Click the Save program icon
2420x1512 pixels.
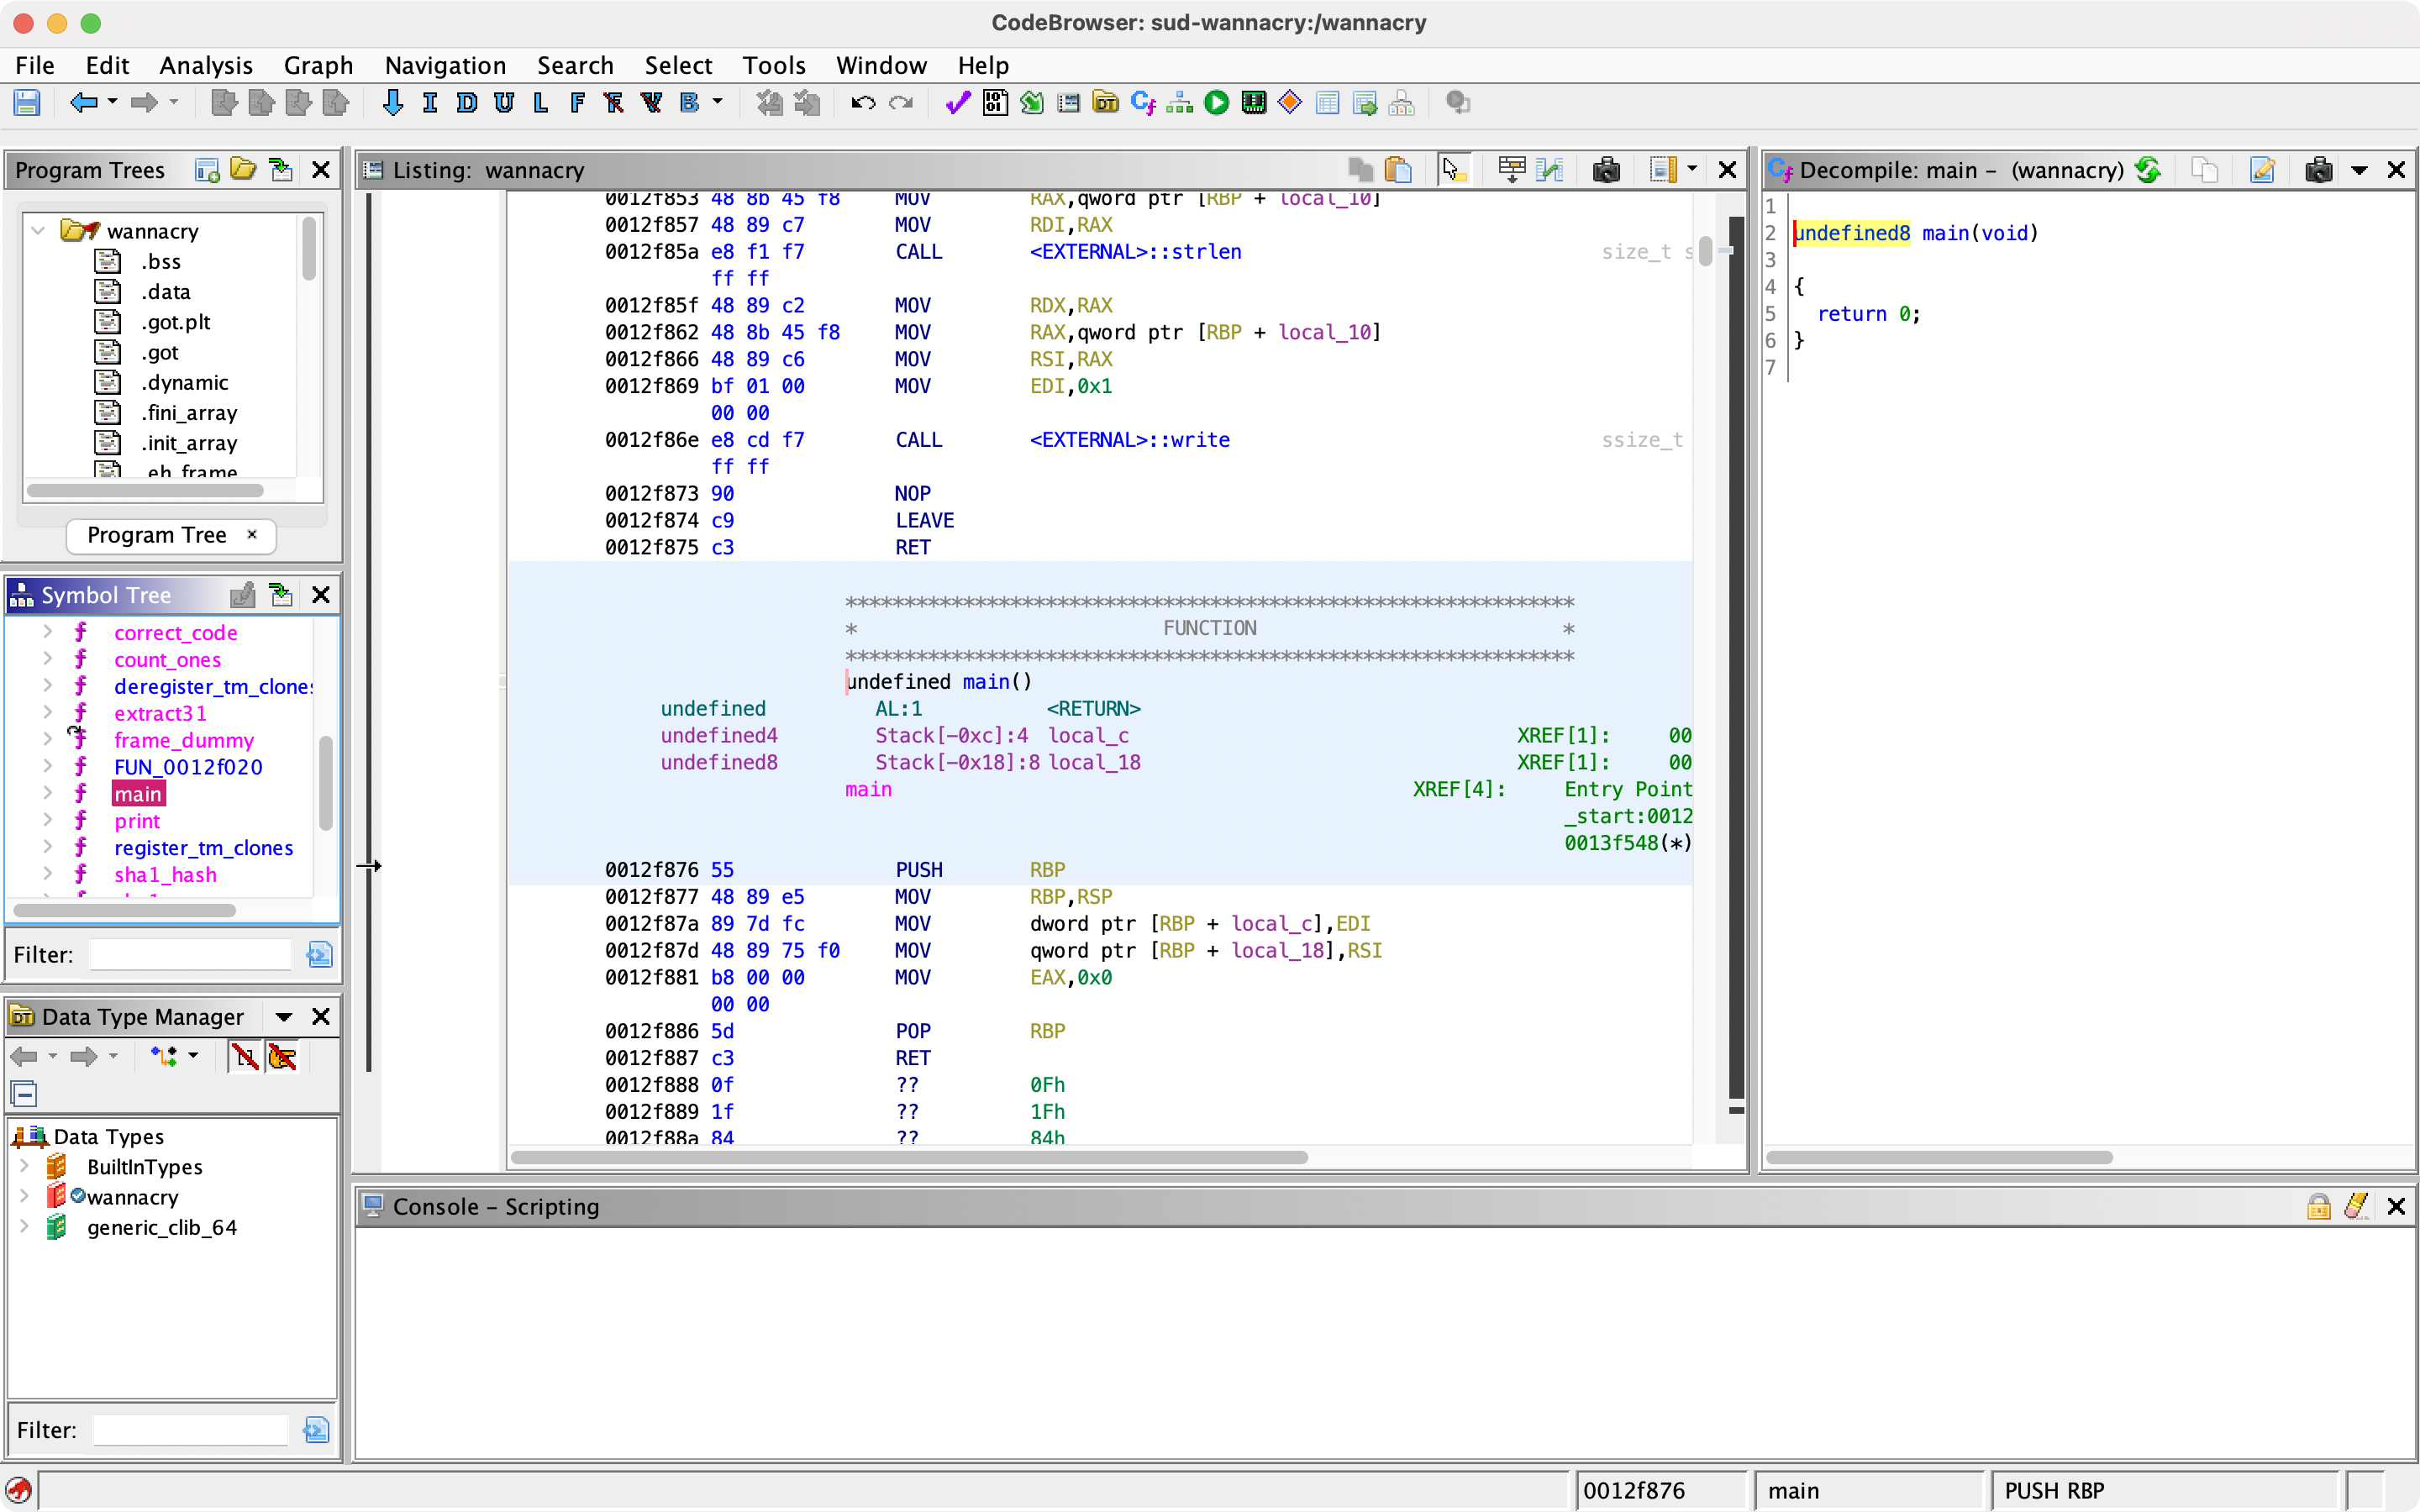(27, 103)
